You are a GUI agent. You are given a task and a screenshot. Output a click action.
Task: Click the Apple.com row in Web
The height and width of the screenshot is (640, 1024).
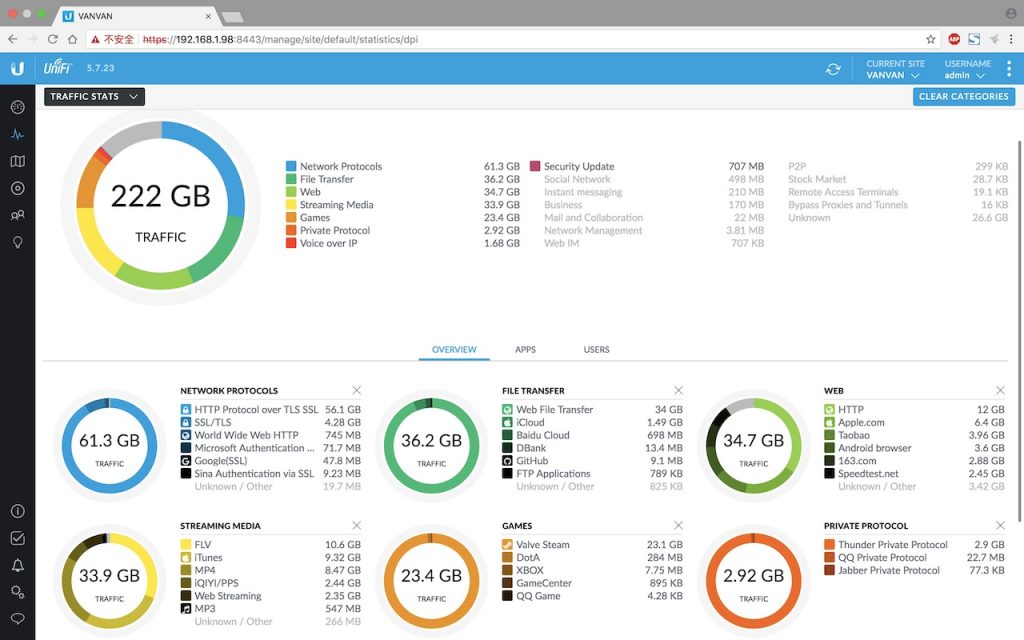point(914,423)
